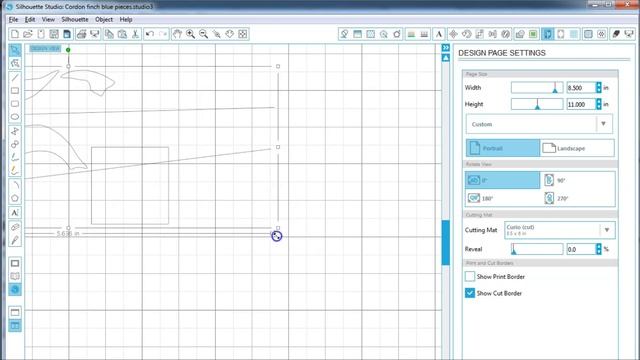Screen dimensions: 640x360
Task: Create a new document with the New icon
Action: click(15, 34)
